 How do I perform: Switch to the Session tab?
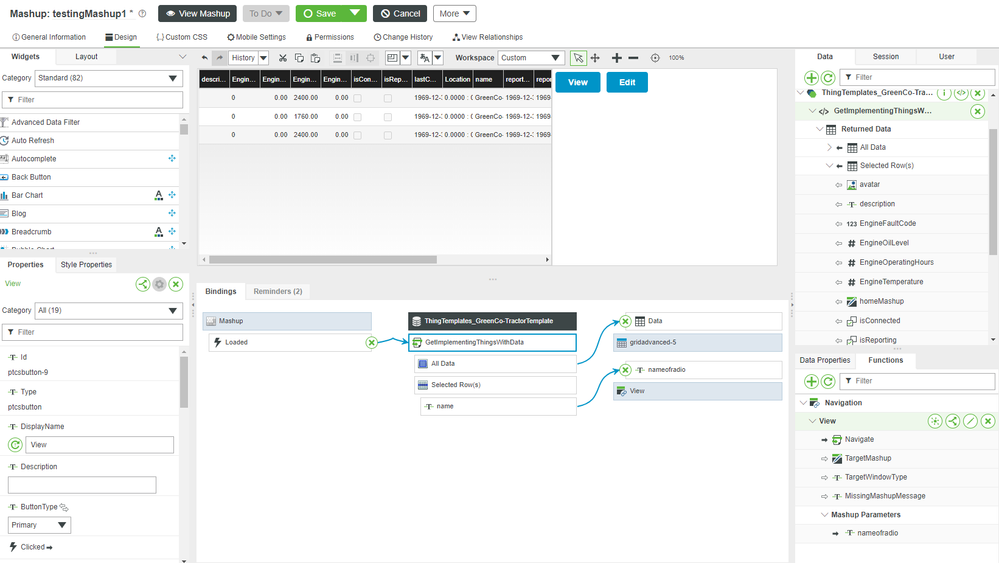pos(886,57)
